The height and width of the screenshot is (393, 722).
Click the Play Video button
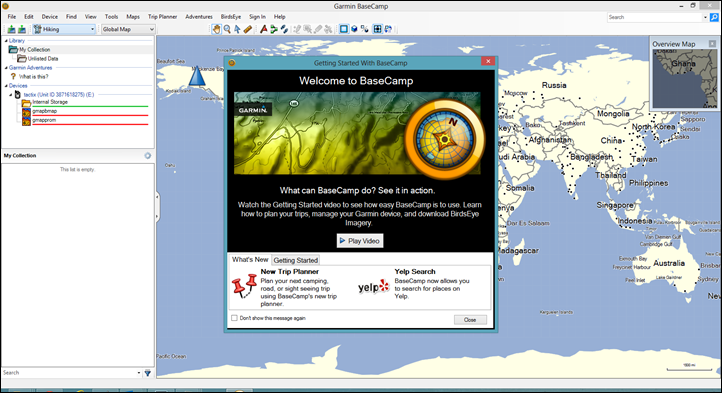360,240
